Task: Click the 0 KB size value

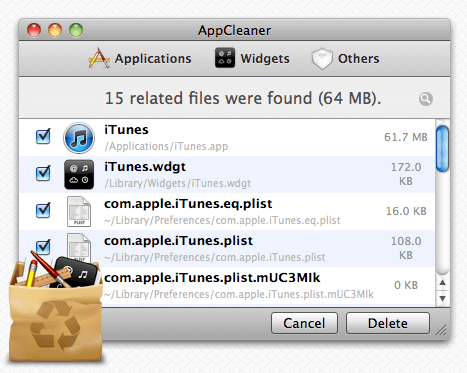Action: point(406,285)
